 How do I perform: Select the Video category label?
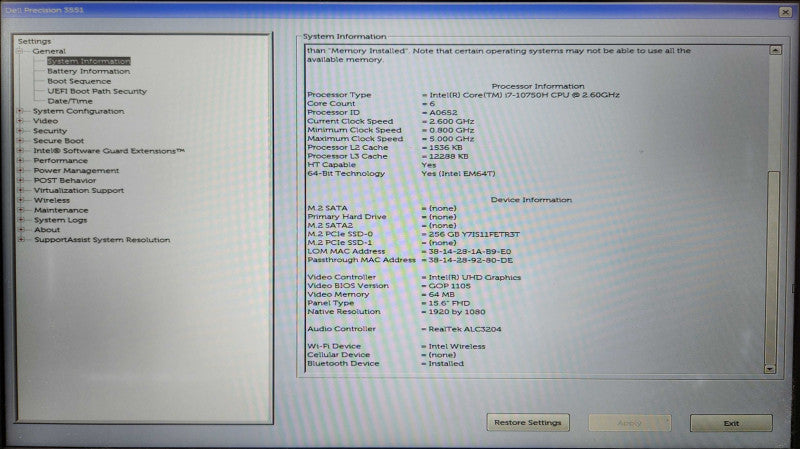click(45, 121)
